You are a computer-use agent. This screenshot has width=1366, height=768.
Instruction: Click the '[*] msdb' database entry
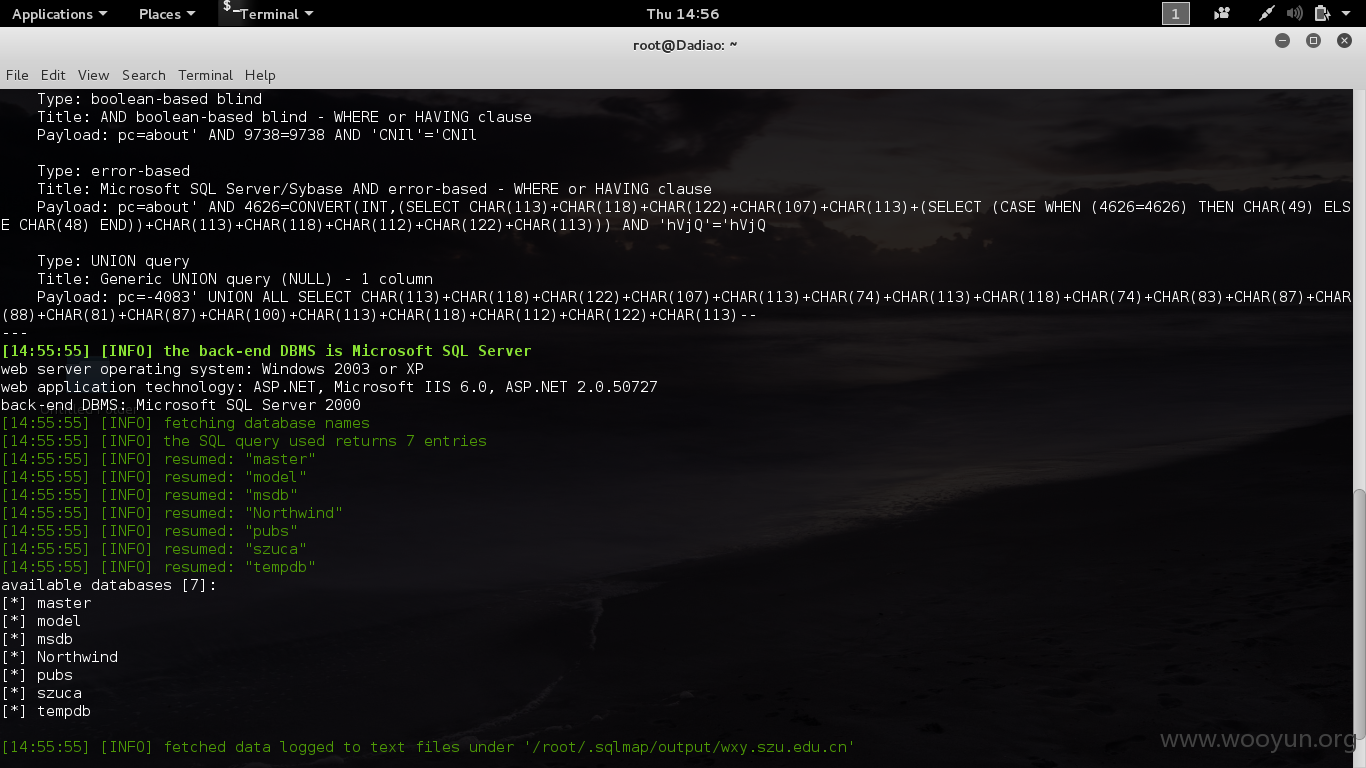pyautogui.click(x=37, y=639)
